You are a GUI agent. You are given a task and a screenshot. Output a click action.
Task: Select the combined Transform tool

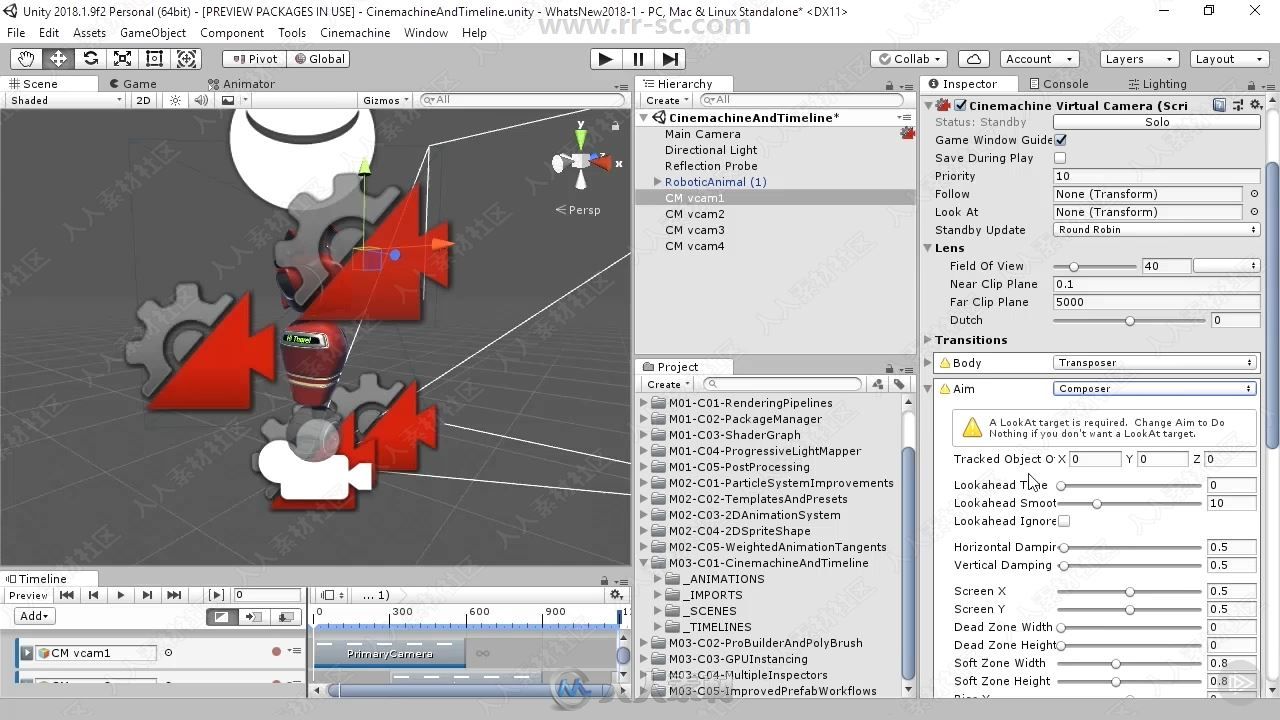(x=187, y=59)
